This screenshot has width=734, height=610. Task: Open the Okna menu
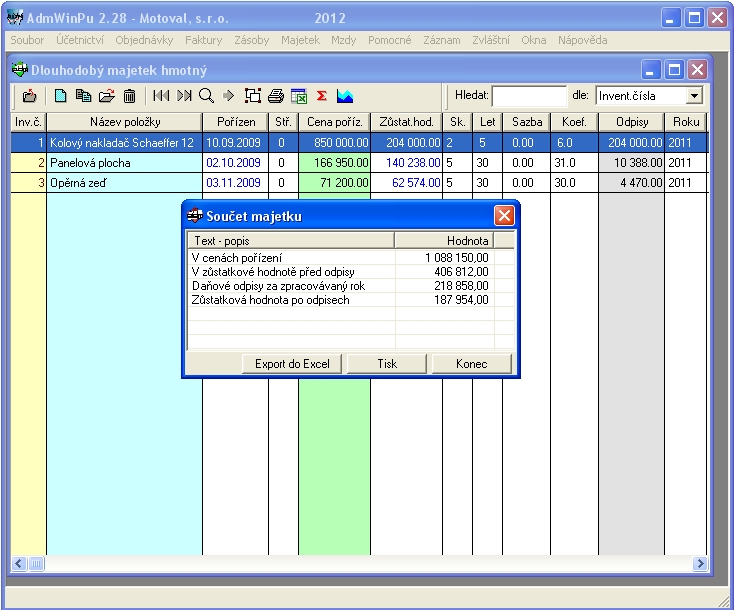point(534,40)
